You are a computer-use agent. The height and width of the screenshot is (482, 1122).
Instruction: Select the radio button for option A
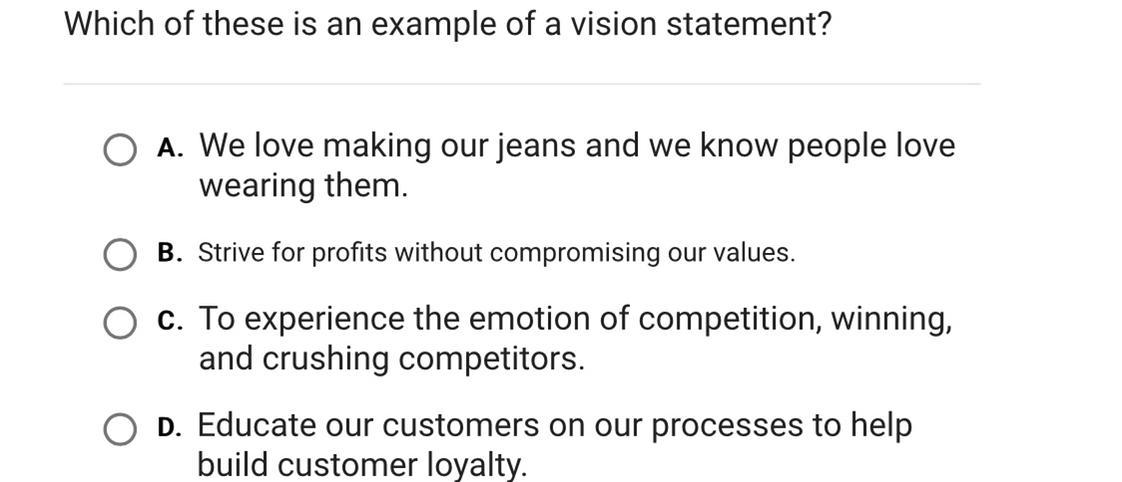[119, 150]
